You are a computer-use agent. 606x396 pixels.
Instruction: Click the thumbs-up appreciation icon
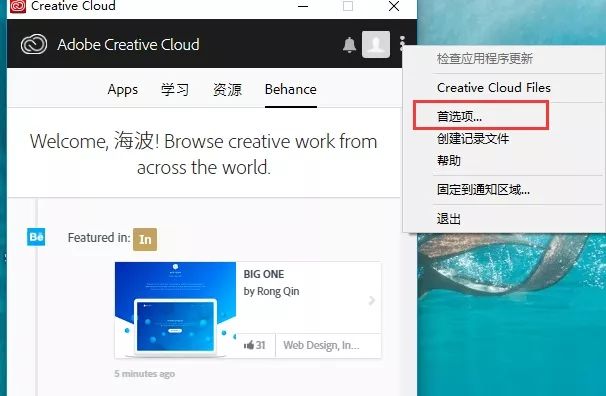point(249,345)
